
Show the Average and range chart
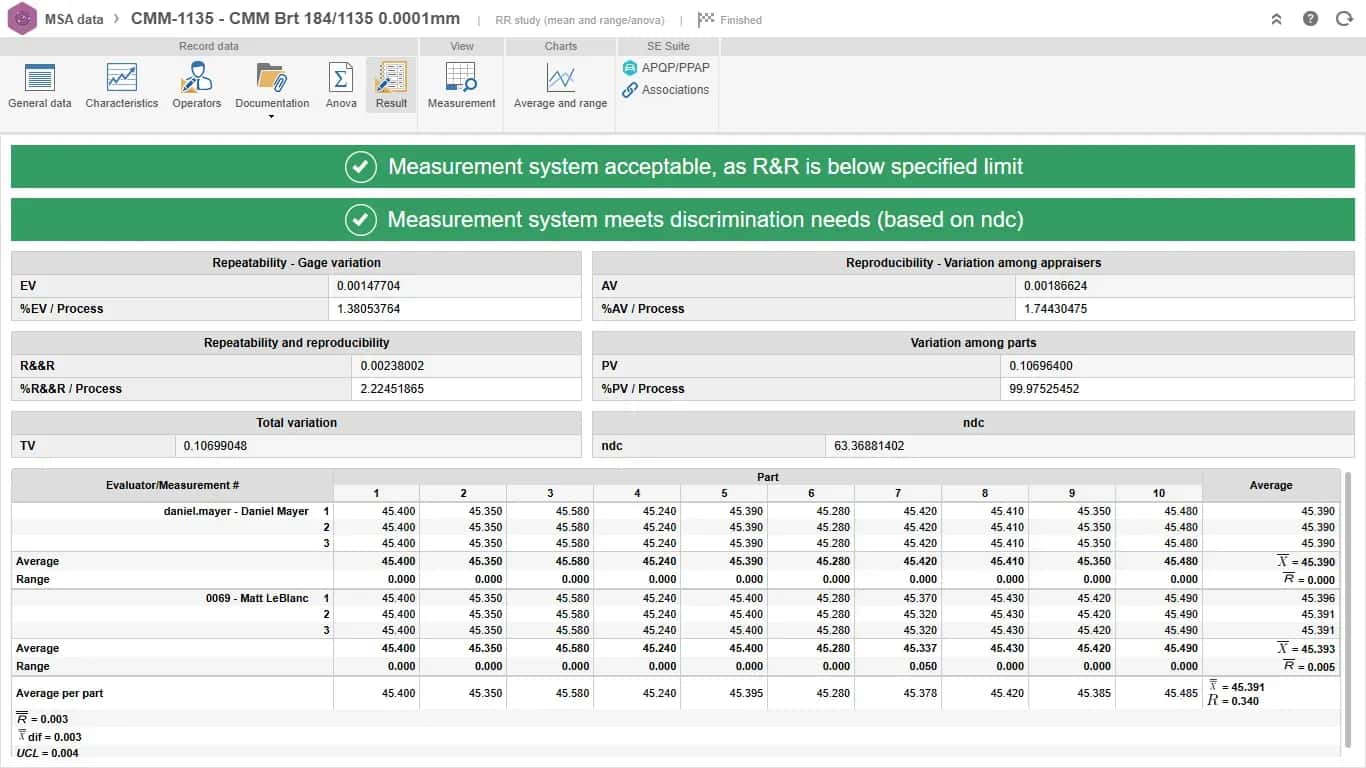(x=560, y=85)
